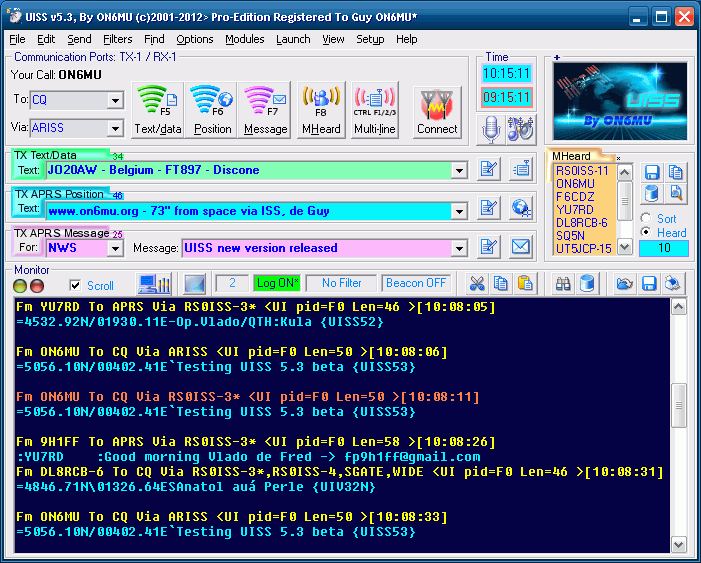Expand the For: NWS dropdown
701x563 pixels.
[115, 248]
